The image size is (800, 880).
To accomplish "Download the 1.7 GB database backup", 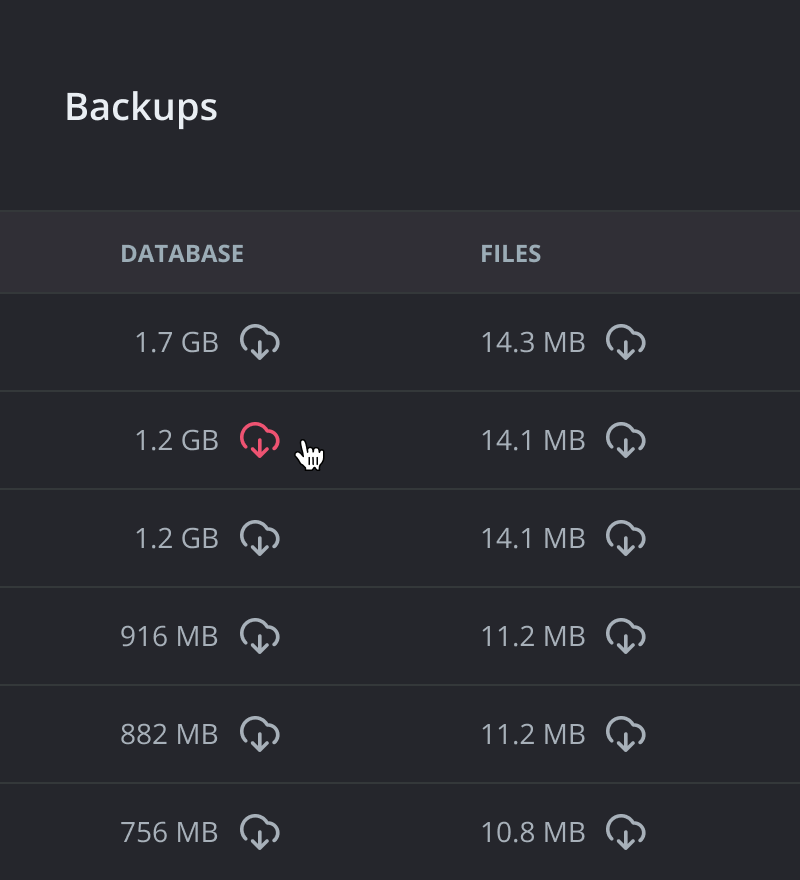I will coord(259,342).
